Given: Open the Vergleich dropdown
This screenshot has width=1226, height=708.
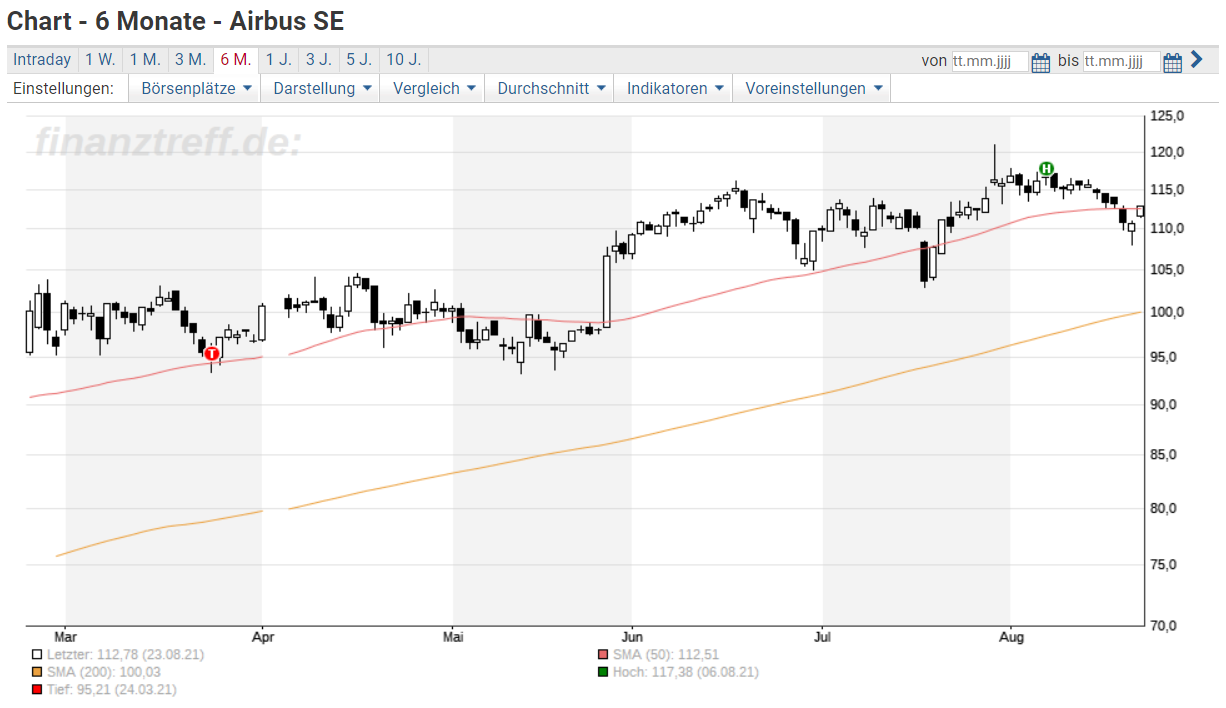Looking at the screenshot, I should pyautogui.click(x=433, y=88).
